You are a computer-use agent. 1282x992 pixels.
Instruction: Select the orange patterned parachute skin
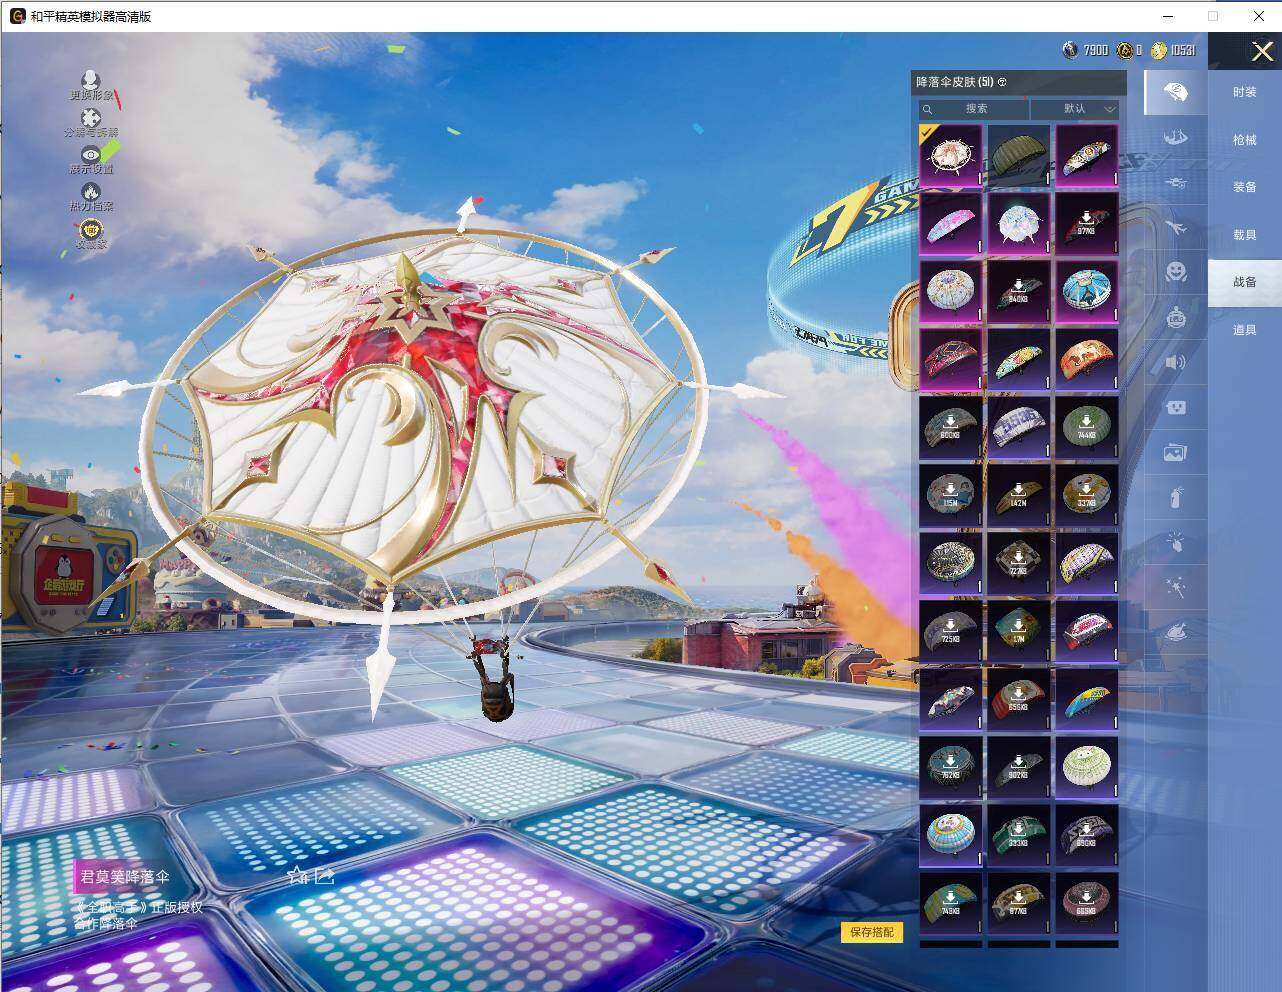[x=1087, y=359]
